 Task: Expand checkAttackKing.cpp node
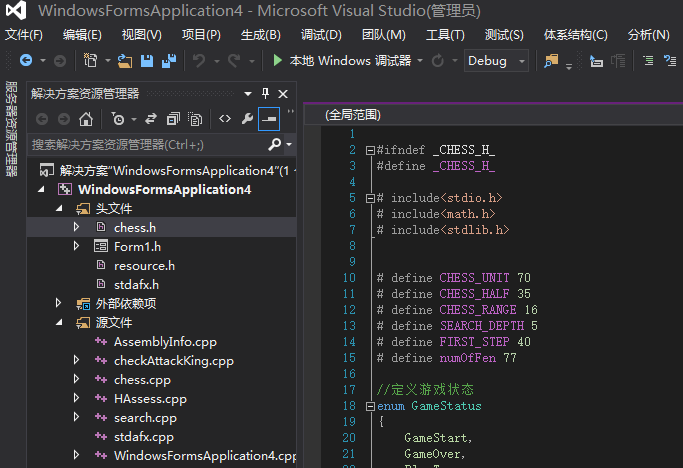pyautogui.click(x=76, y=360)
